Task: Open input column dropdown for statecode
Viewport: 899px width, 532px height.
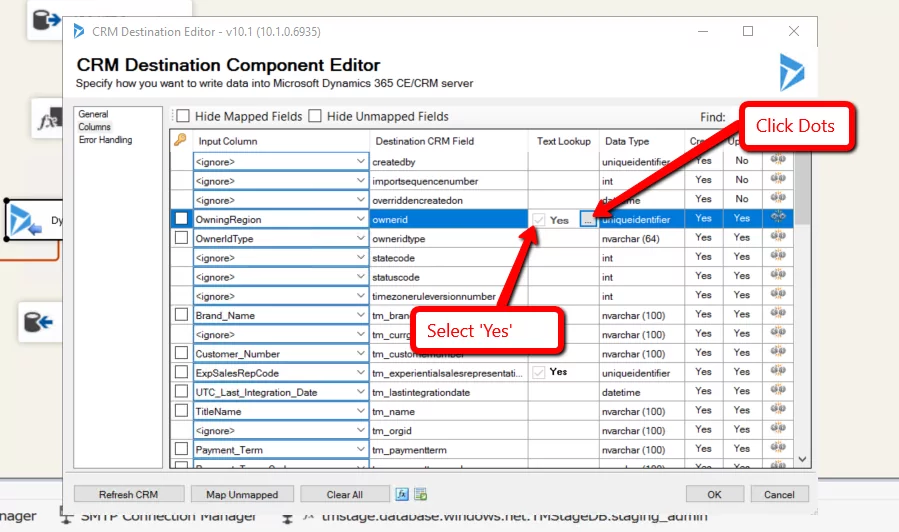Action: pos(360,257)
